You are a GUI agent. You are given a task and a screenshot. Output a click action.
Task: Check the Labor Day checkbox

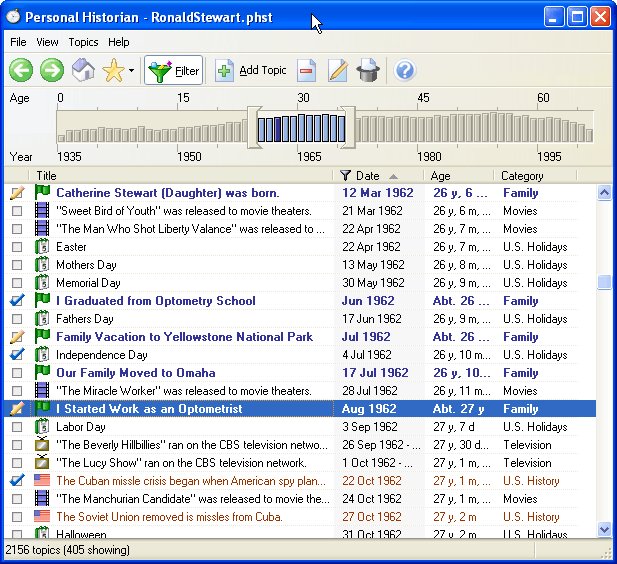pyautogui.click(x=17, y=427)
